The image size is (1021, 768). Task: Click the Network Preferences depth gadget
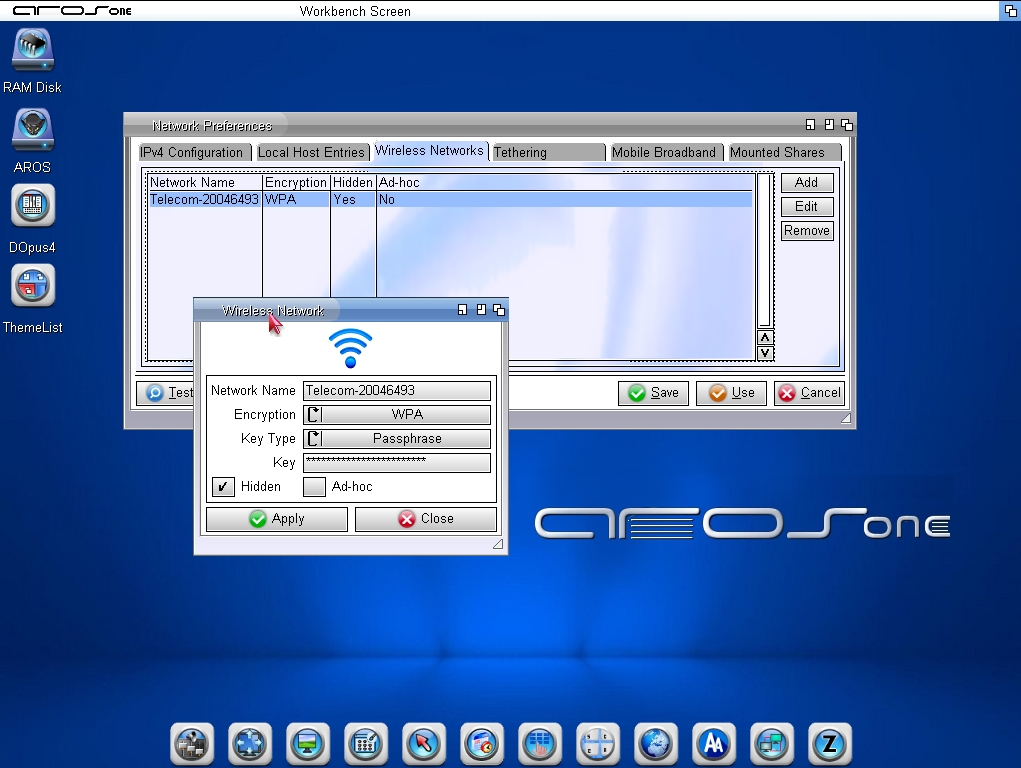pos(846,124)
